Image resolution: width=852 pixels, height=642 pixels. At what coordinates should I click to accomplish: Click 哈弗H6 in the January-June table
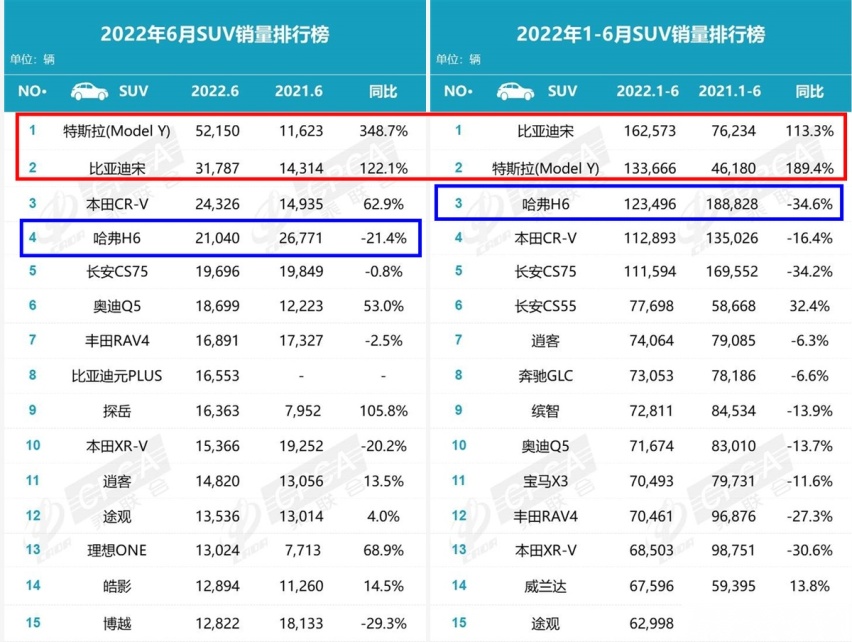click(545, 204)
